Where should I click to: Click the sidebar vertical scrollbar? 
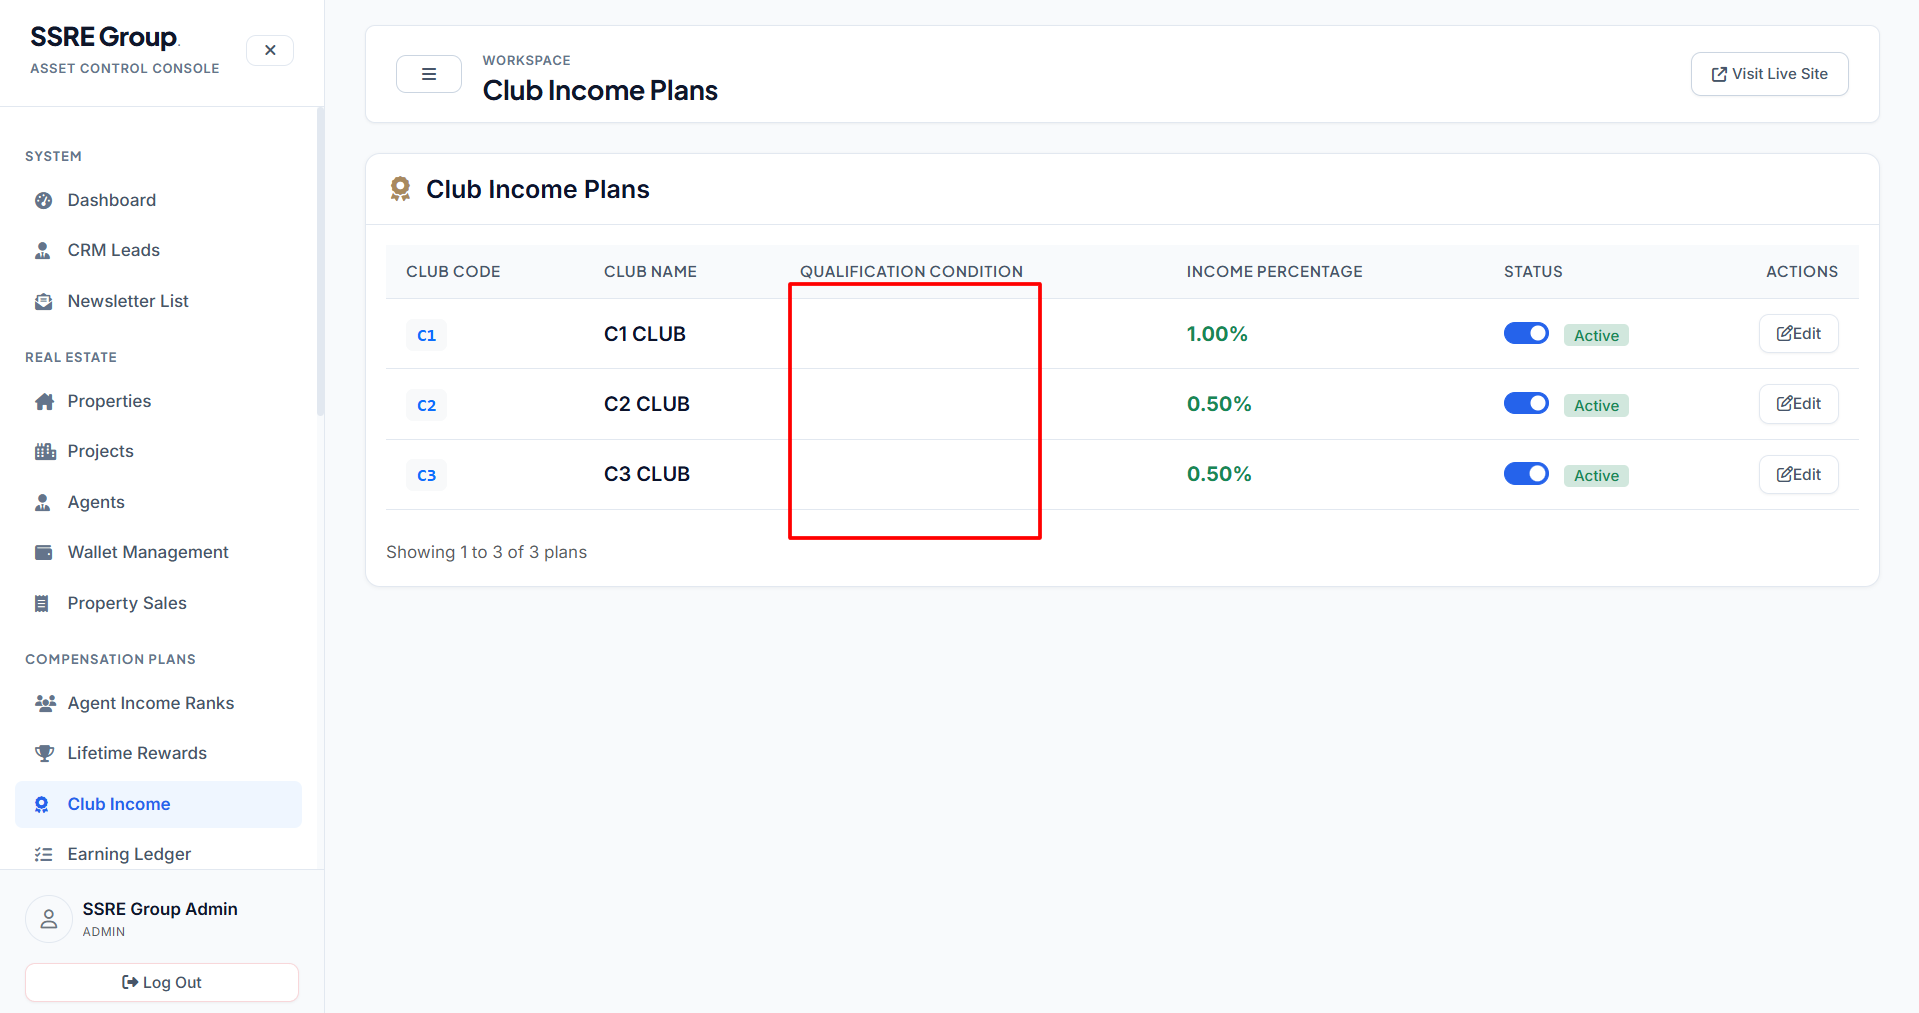(320, 262)
